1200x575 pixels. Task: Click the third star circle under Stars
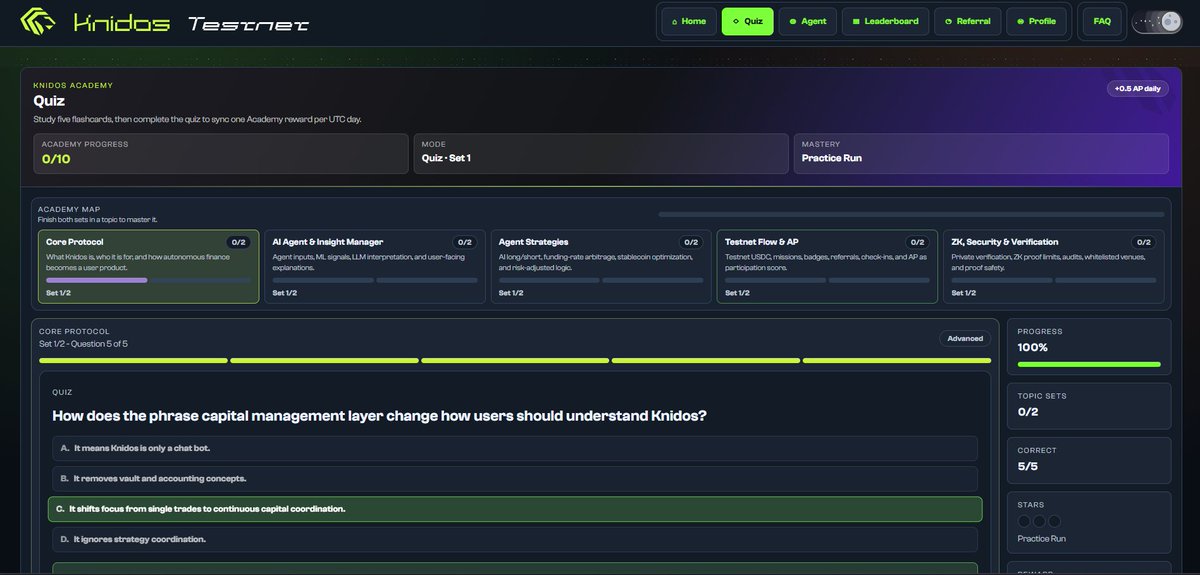point(1054,521)
